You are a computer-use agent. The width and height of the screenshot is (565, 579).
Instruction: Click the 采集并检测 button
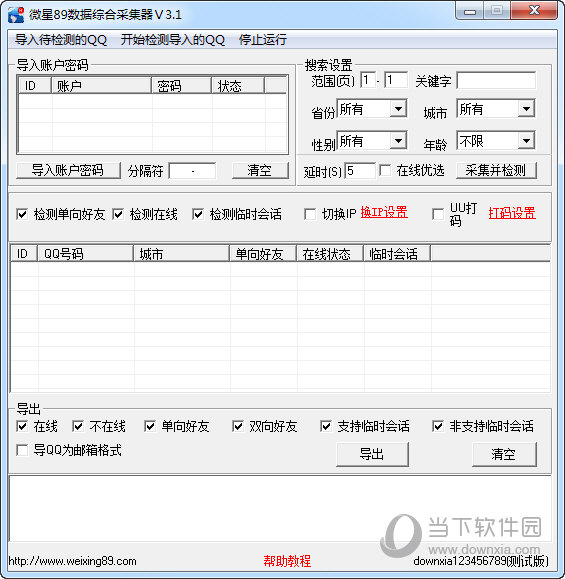[x=496, y=171]
